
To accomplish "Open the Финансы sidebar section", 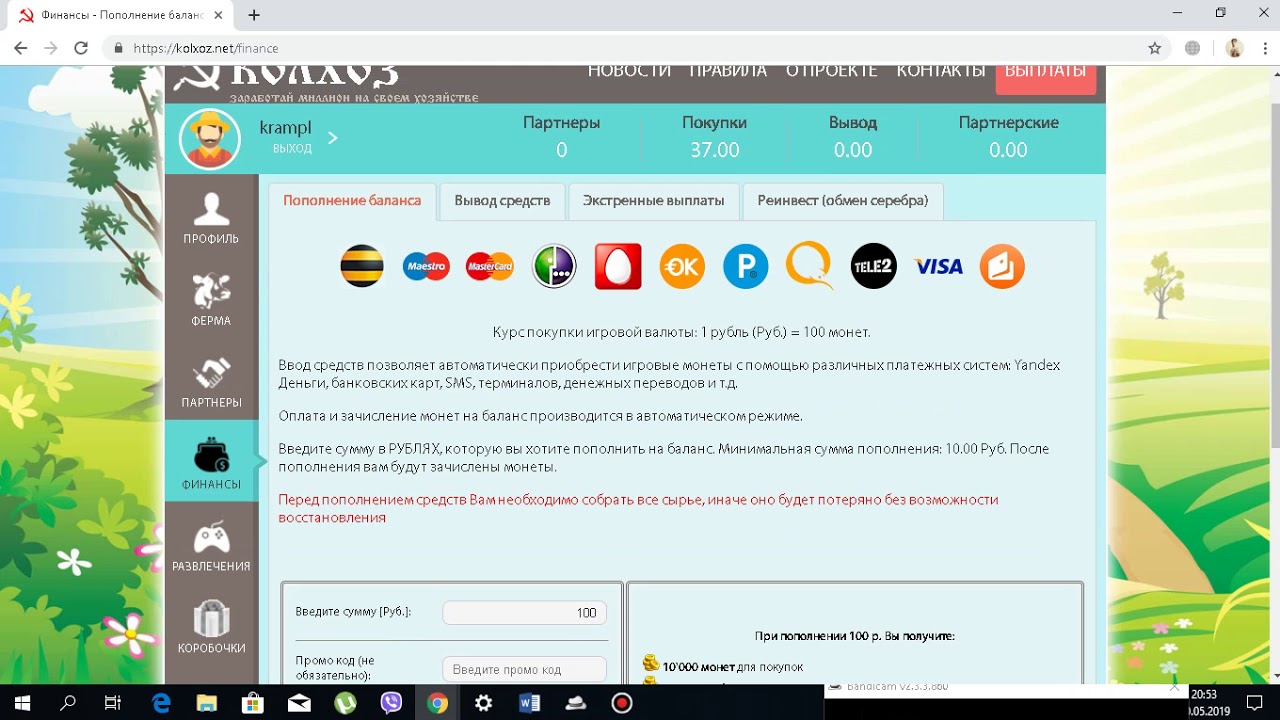I will 211,461.
